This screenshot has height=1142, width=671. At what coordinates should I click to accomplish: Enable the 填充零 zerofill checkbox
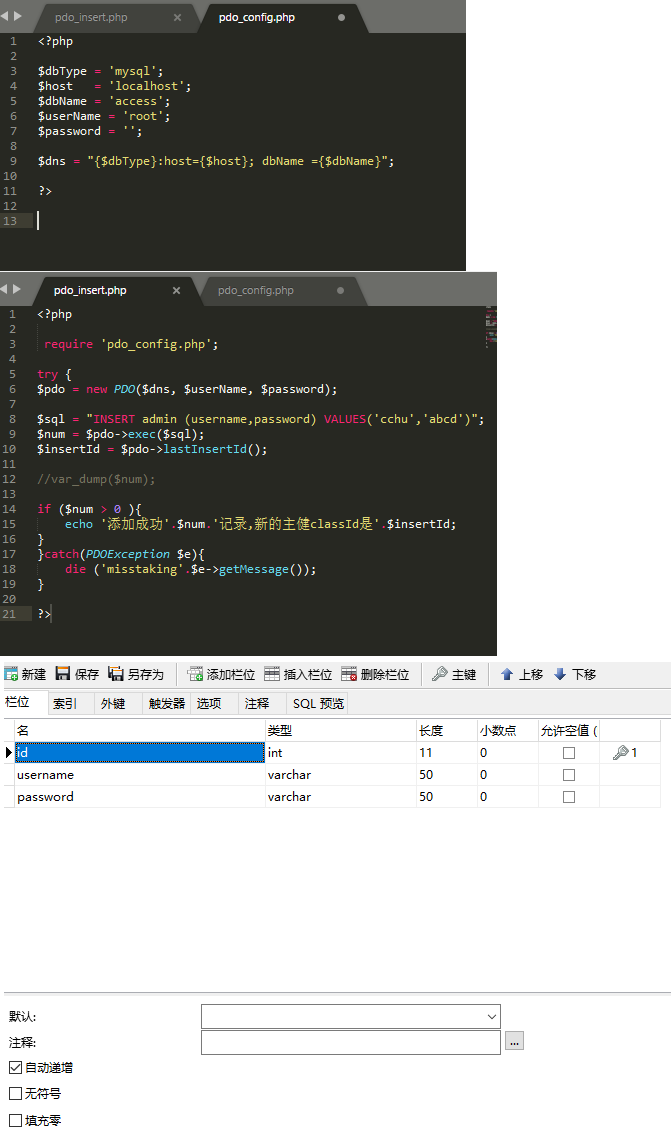click(x=15, y=1121)
